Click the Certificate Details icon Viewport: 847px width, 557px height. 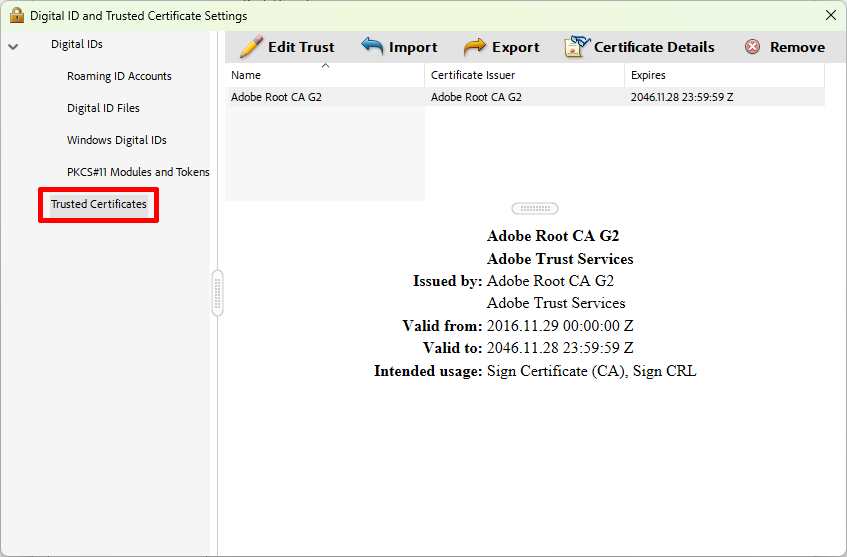coord(577,47)
